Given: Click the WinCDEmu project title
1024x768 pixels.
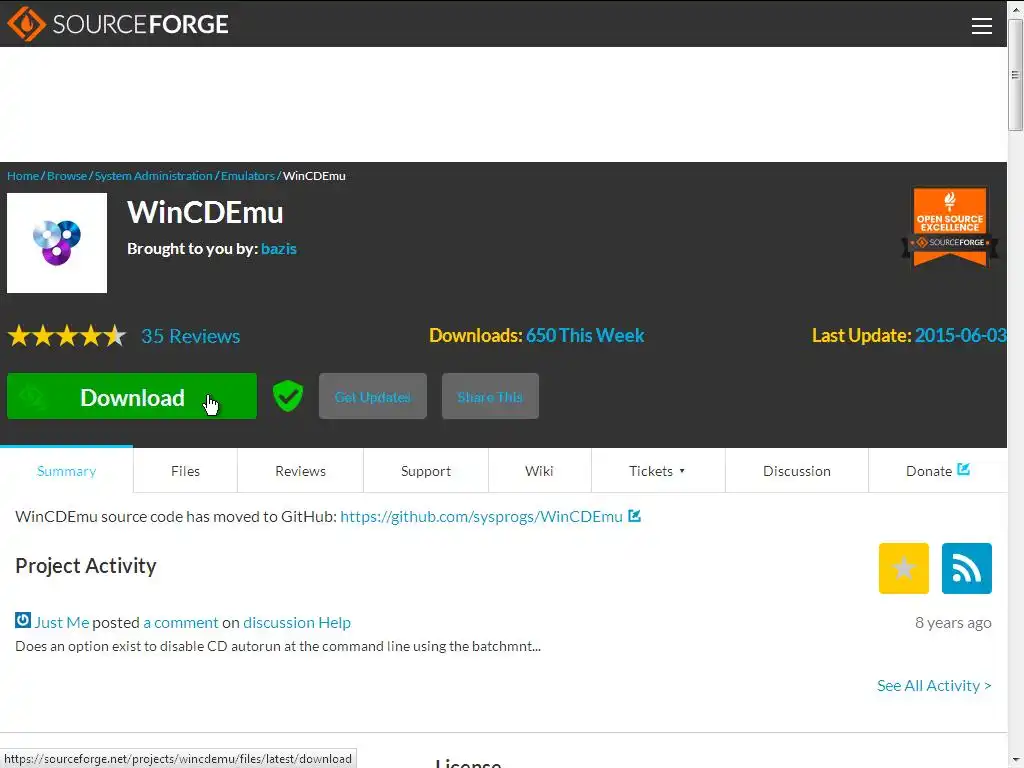Looking at the screenshot, I should [x=205, y=212].
